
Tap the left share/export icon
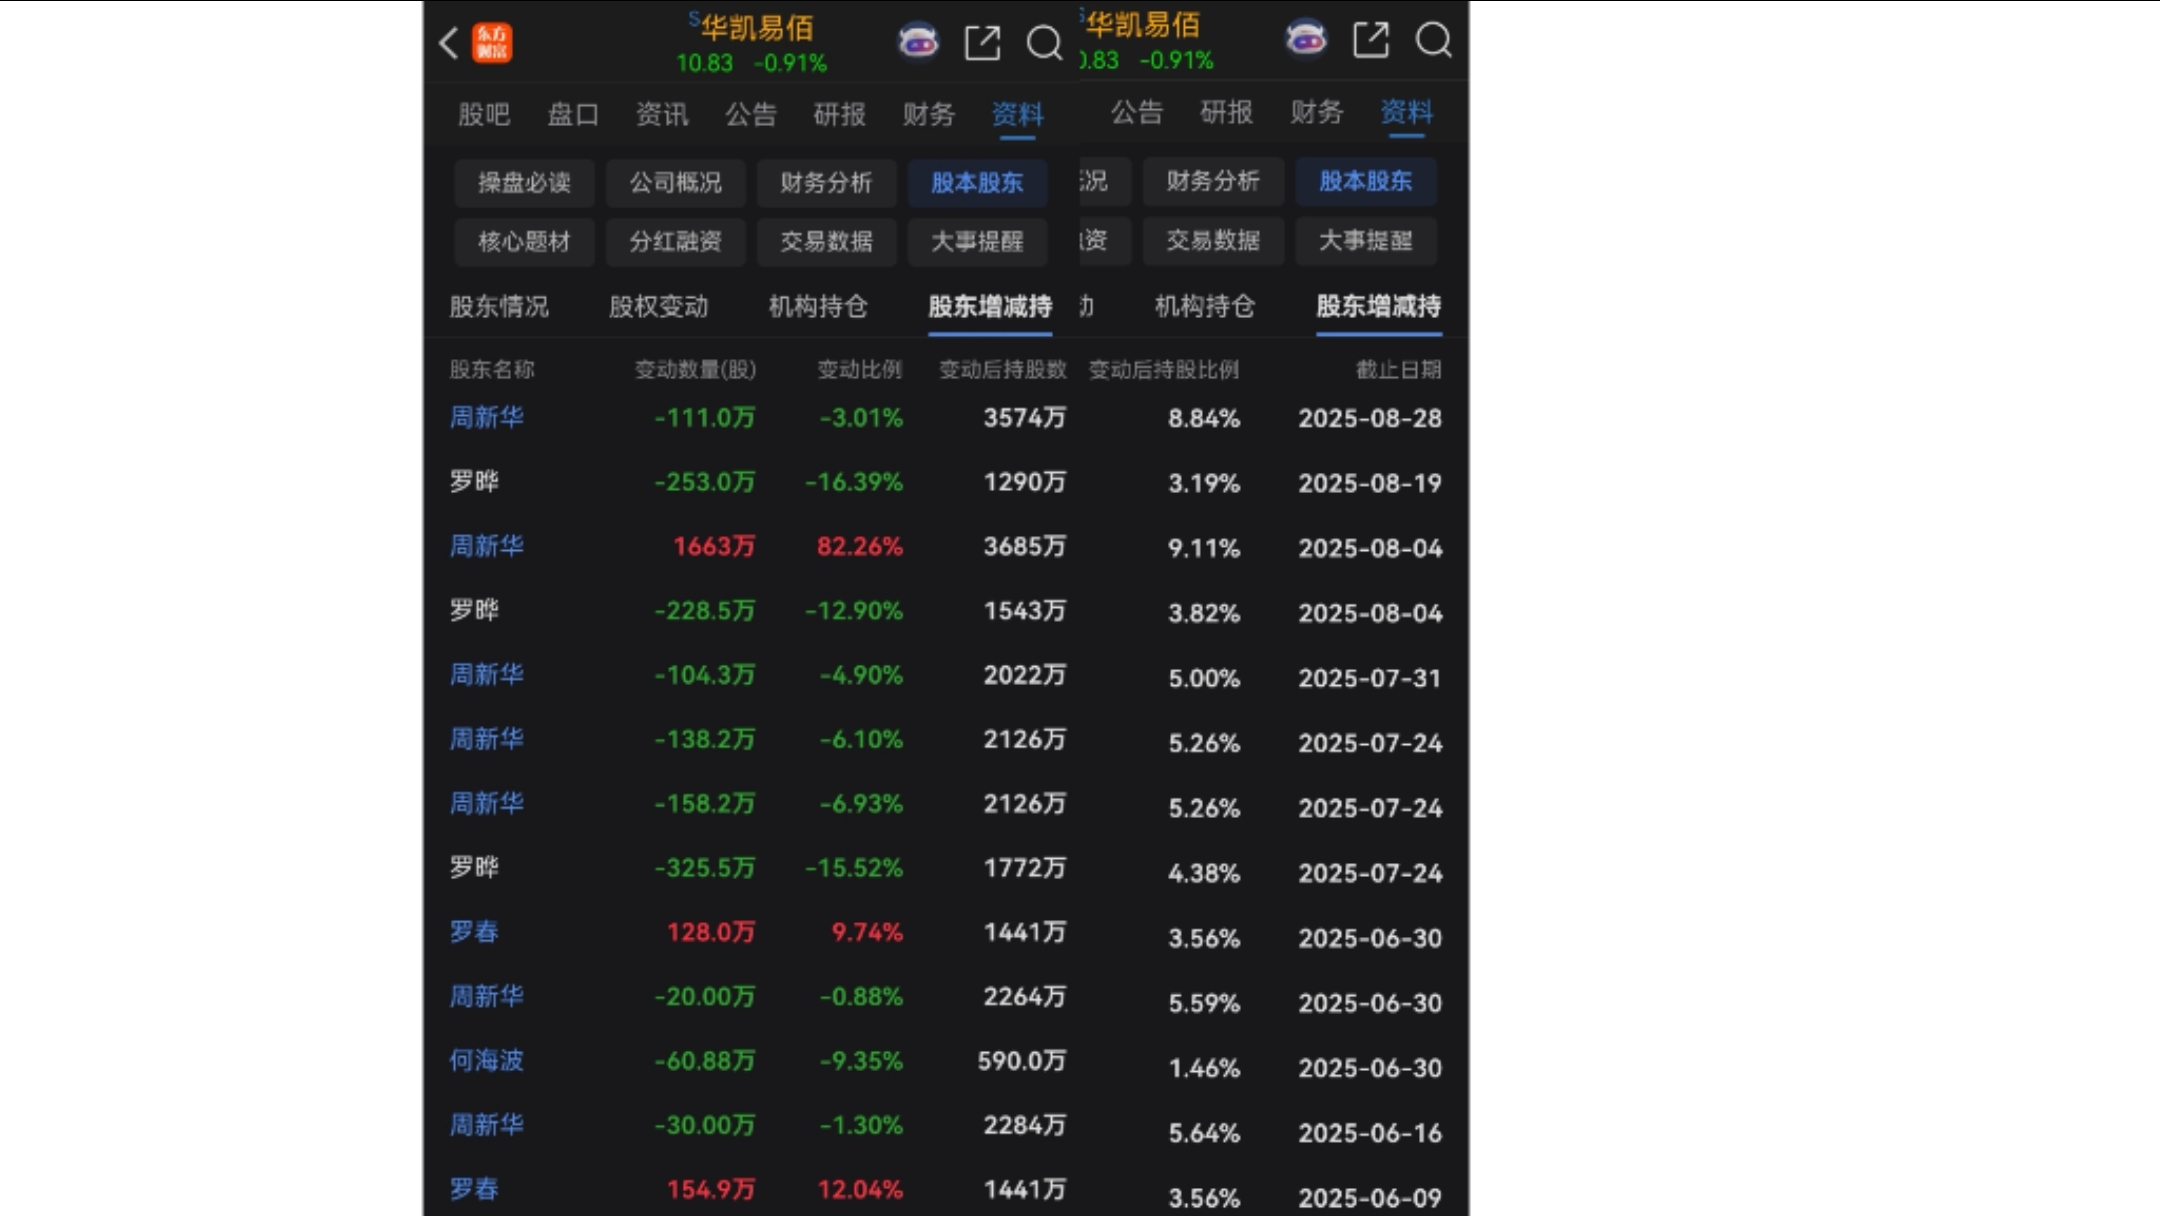[x=982, y=42]
